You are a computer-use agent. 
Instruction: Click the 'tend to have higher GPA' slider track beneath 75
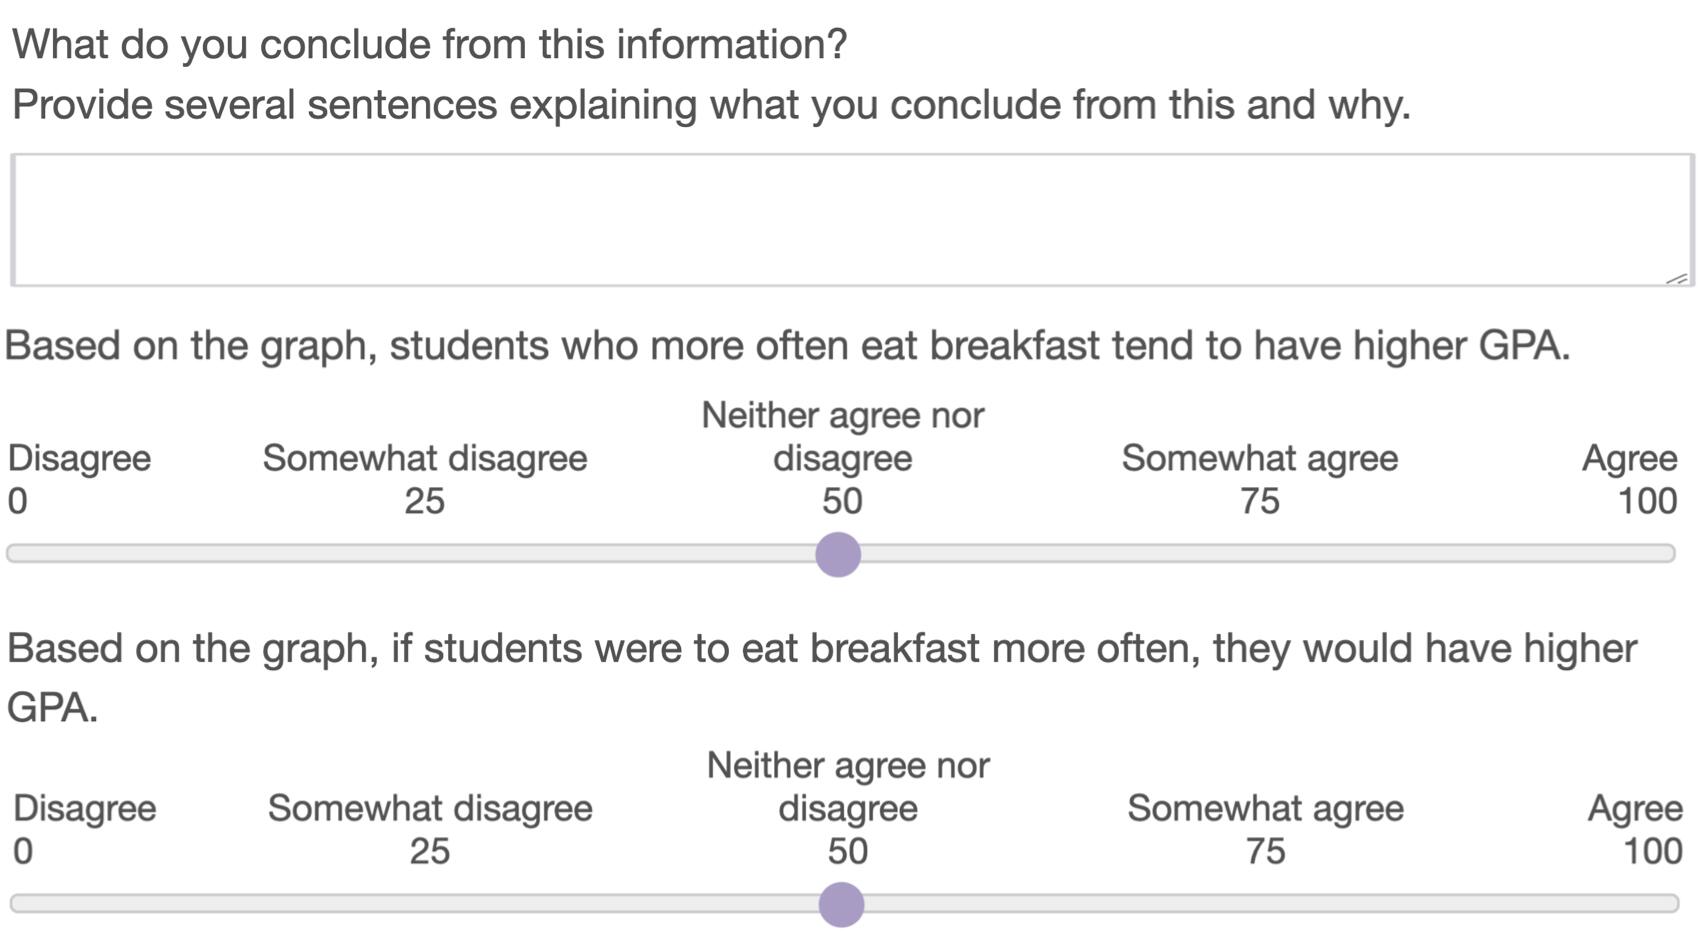tap(1259, 554)
